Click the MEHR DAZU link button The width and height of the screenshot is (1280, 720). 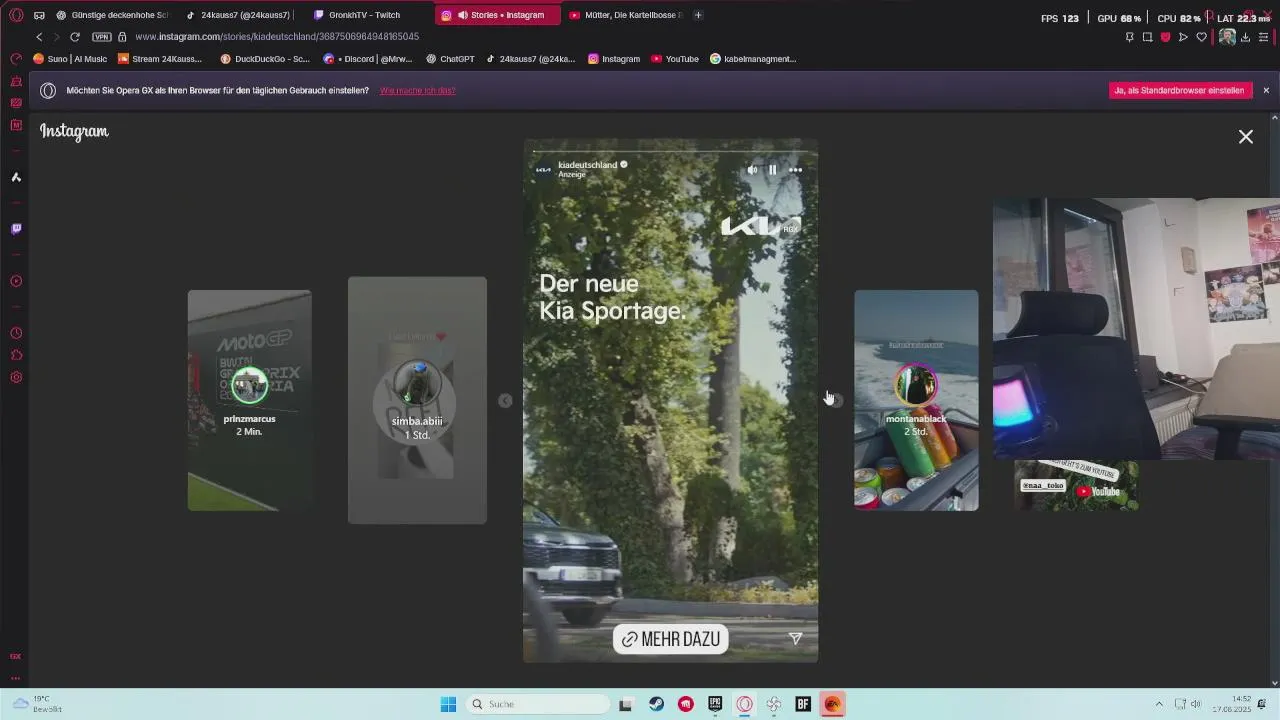click(670, 639)
